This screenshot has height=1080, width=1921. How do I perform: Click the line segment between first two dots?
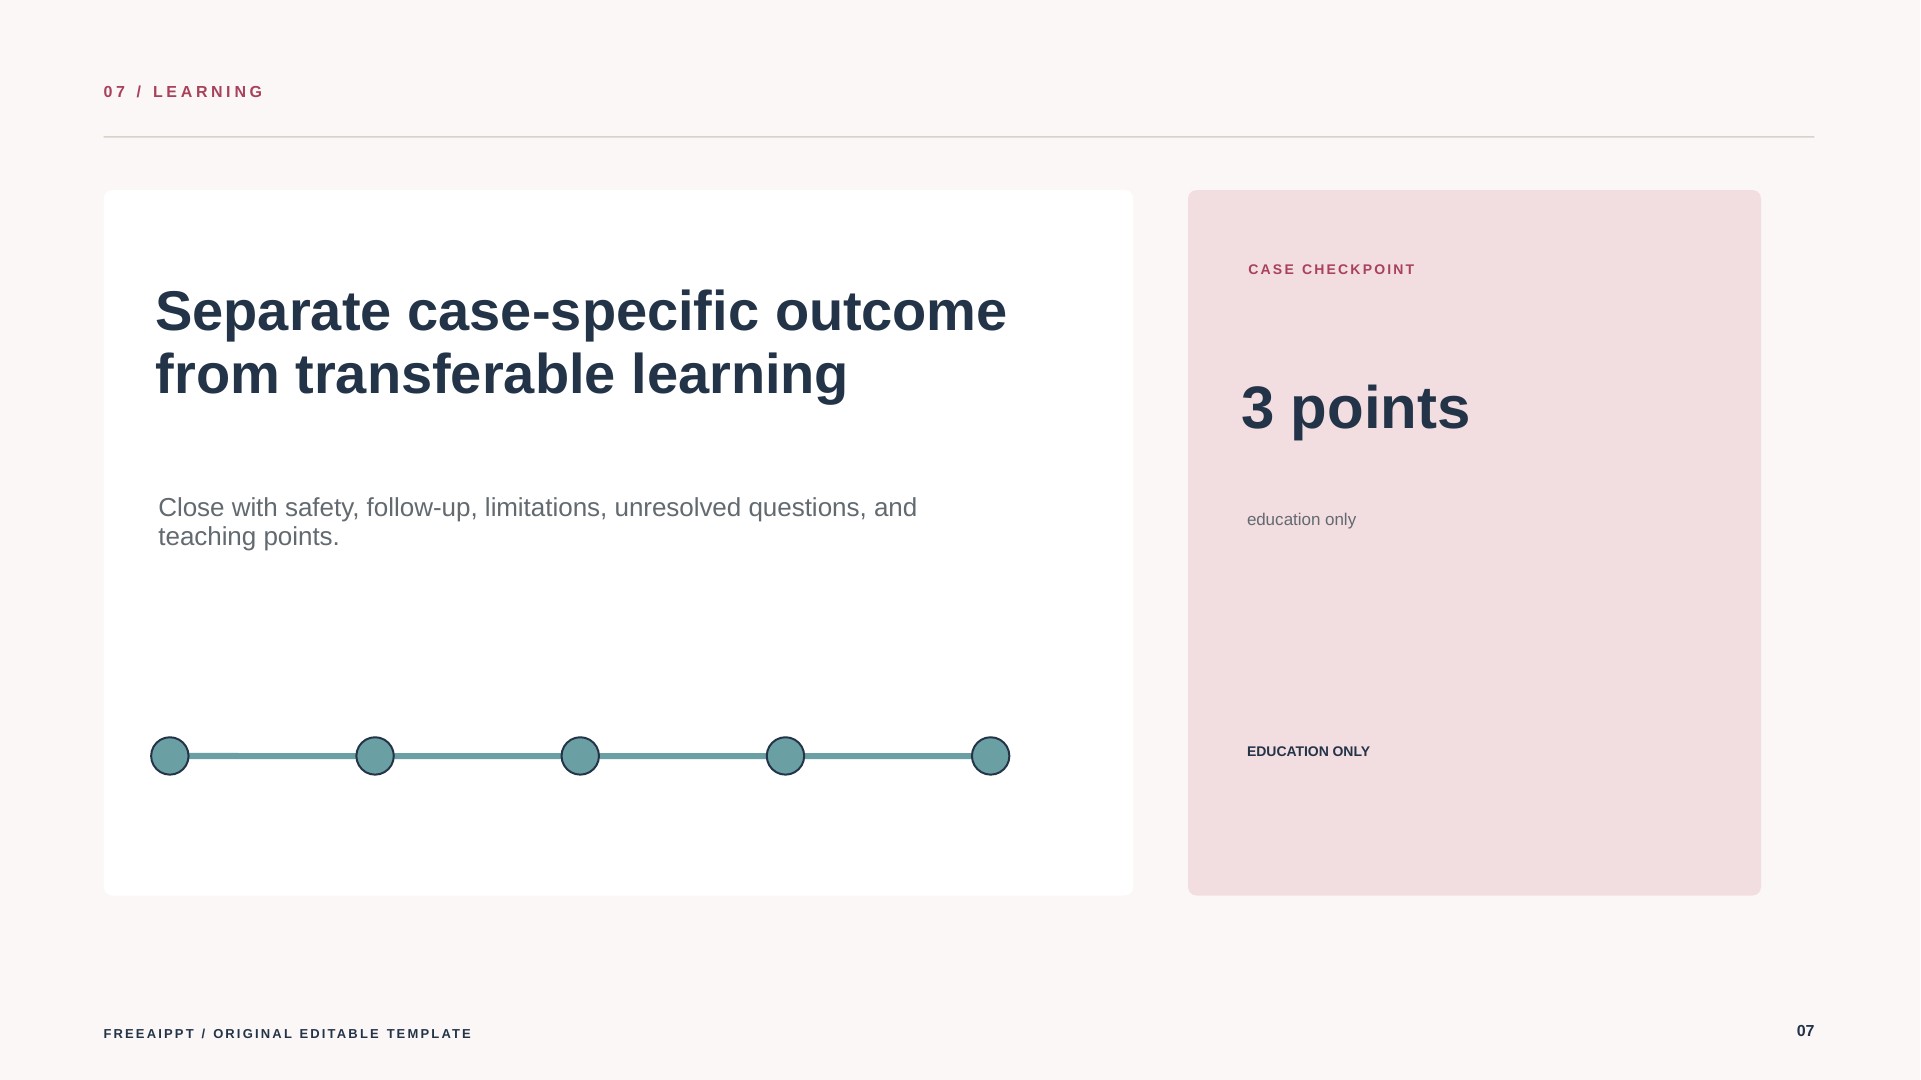click(x=272, y=756)
